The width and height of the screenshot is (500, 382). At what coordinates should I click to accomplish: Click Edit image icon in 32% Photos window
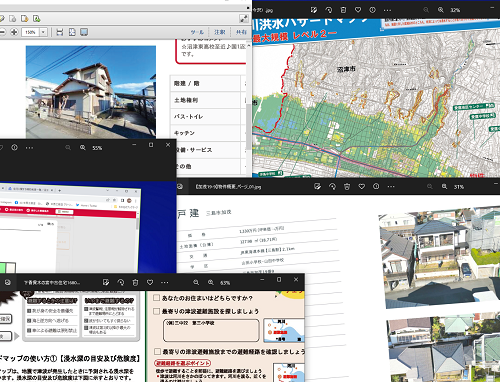click(x=314, y=10)
